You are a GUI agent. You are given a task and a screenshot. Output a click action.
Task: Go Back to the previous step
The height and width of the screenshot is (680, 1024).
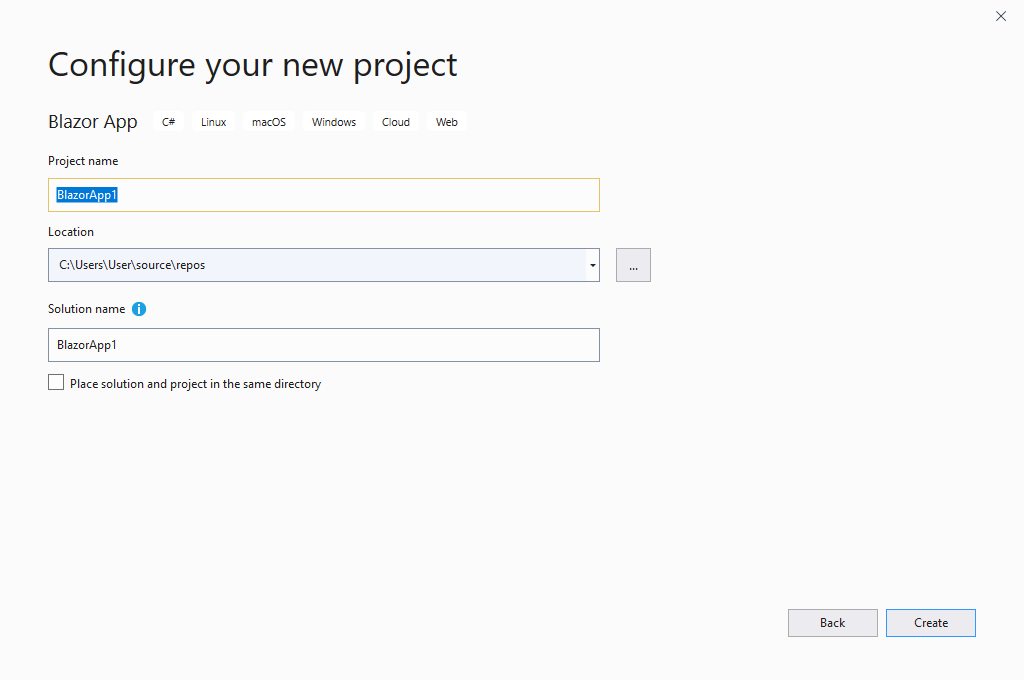pos(833,623)
